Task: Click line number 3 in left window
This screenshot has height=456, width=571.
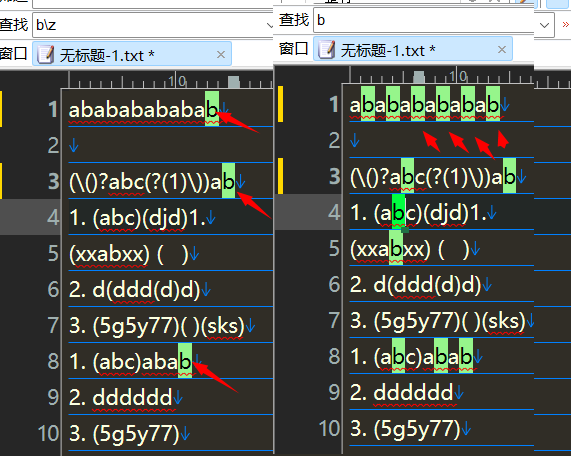Action: click(53, 181)
